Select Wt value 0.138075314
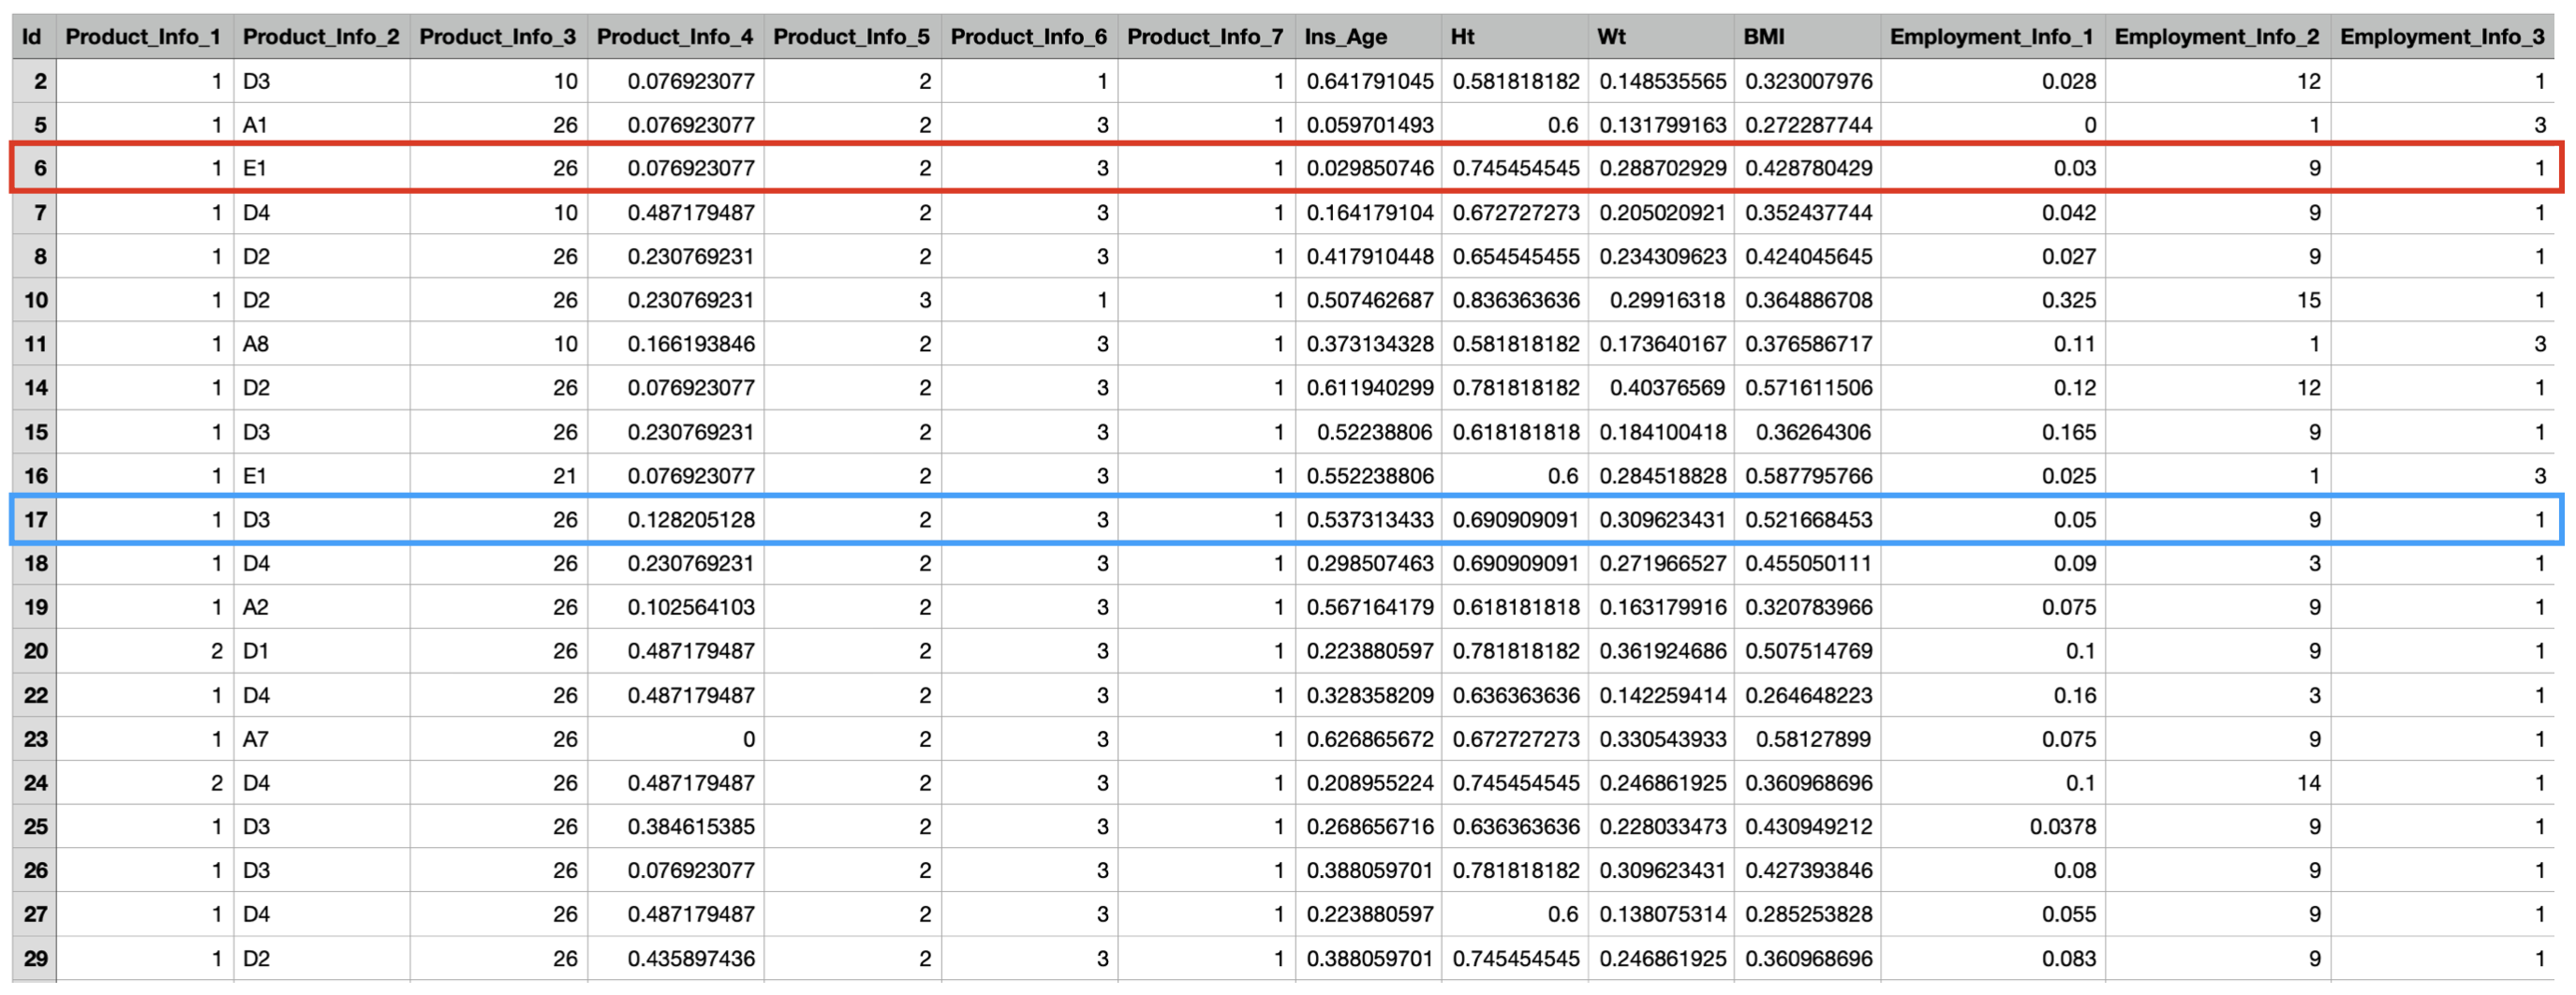Image resolution: width=2576 pixels, height=995 pixels. click(1661, 914)
